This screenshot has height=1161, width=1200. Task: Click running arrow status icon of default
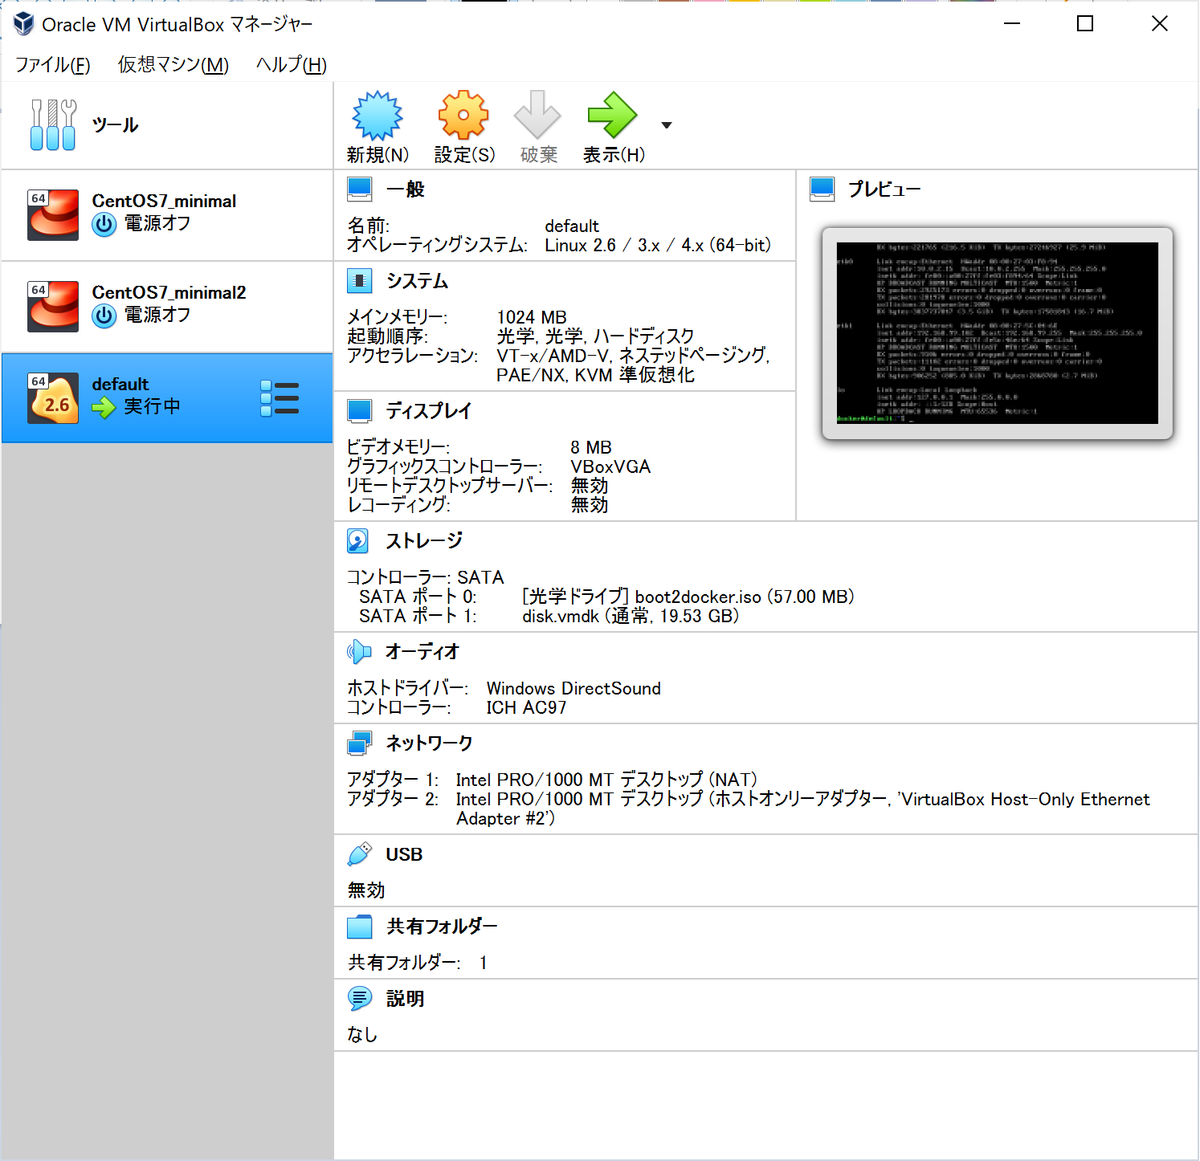(x=104, y=407)
